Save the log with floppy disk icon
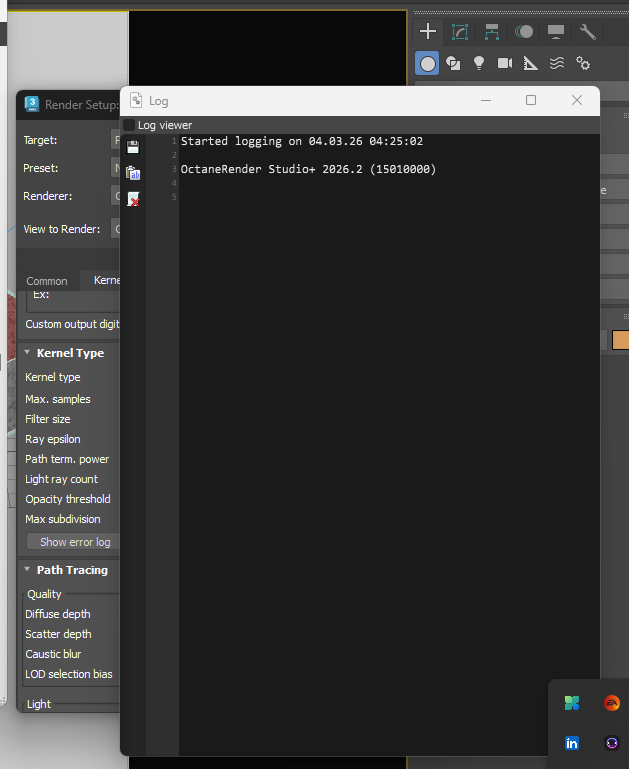Viewport: 629px width, 769px height. point(133,147)
